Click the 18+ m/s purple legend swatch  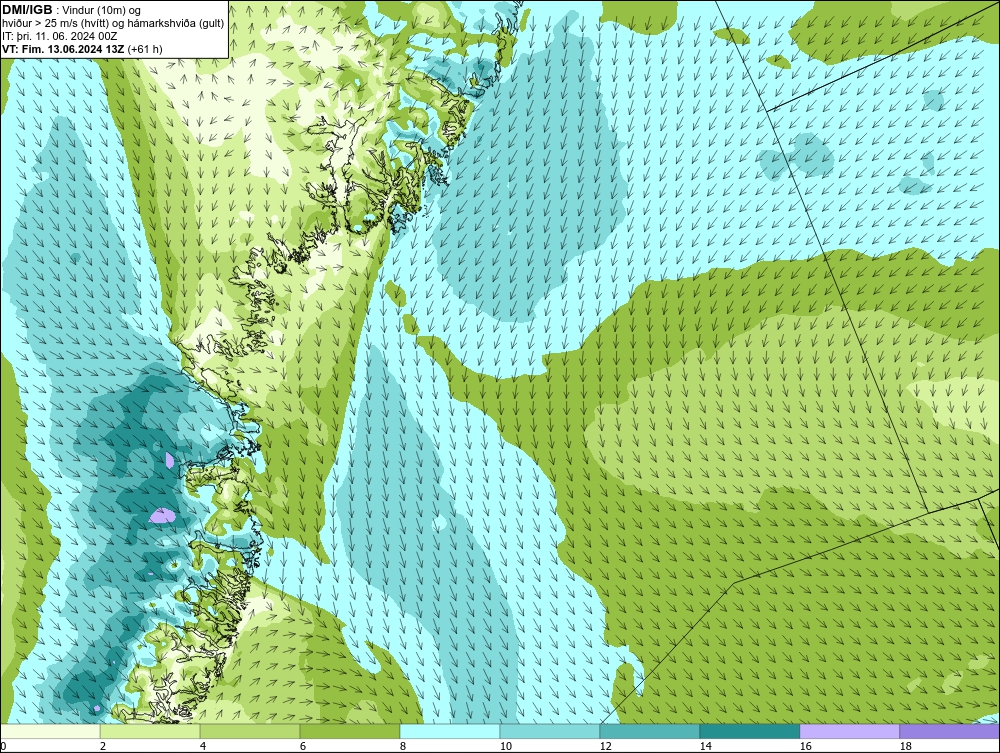click(x=950, y=731)
